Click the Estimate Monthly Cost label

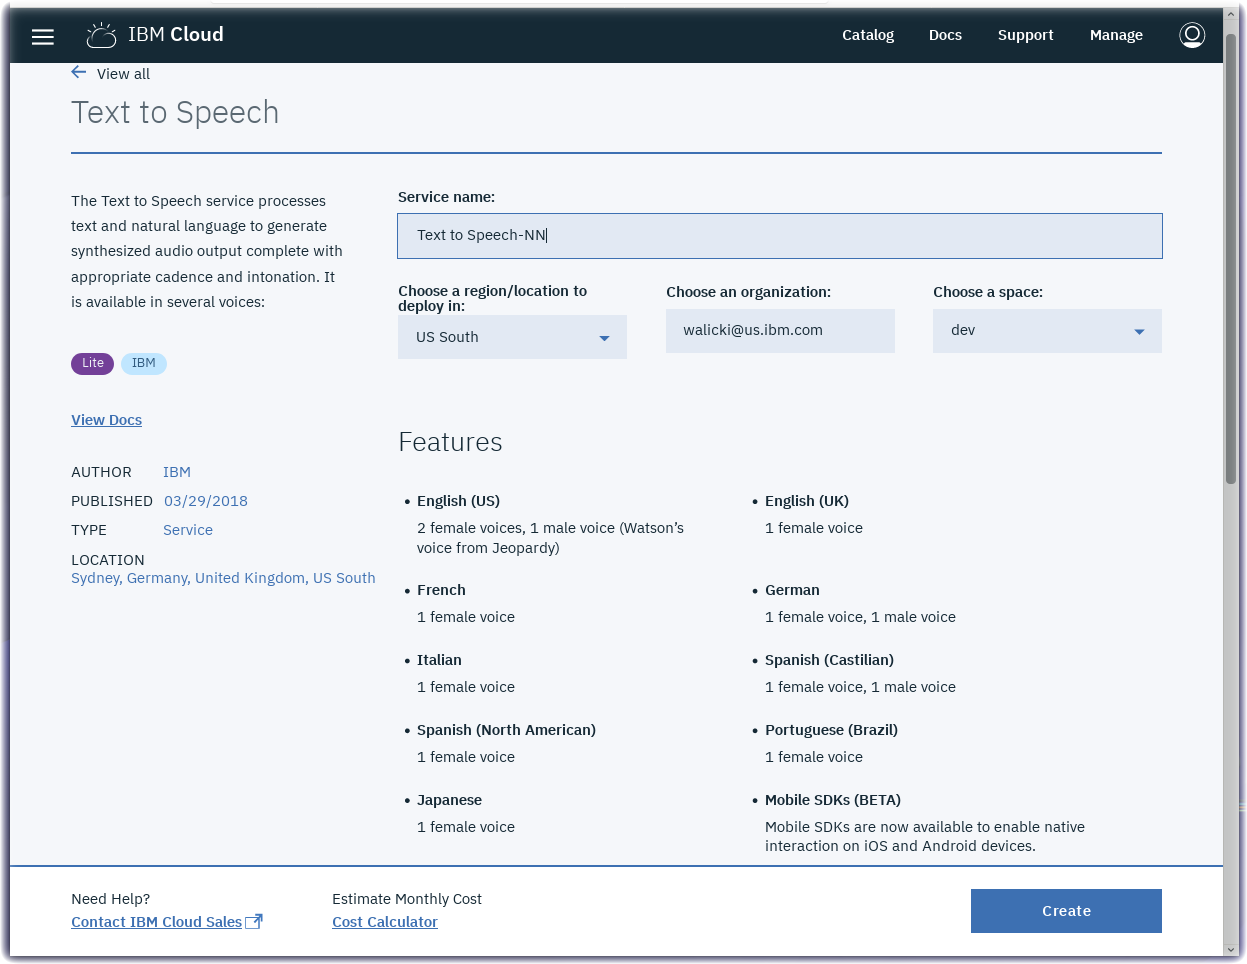pyautogui.click(x=407, y=899)
